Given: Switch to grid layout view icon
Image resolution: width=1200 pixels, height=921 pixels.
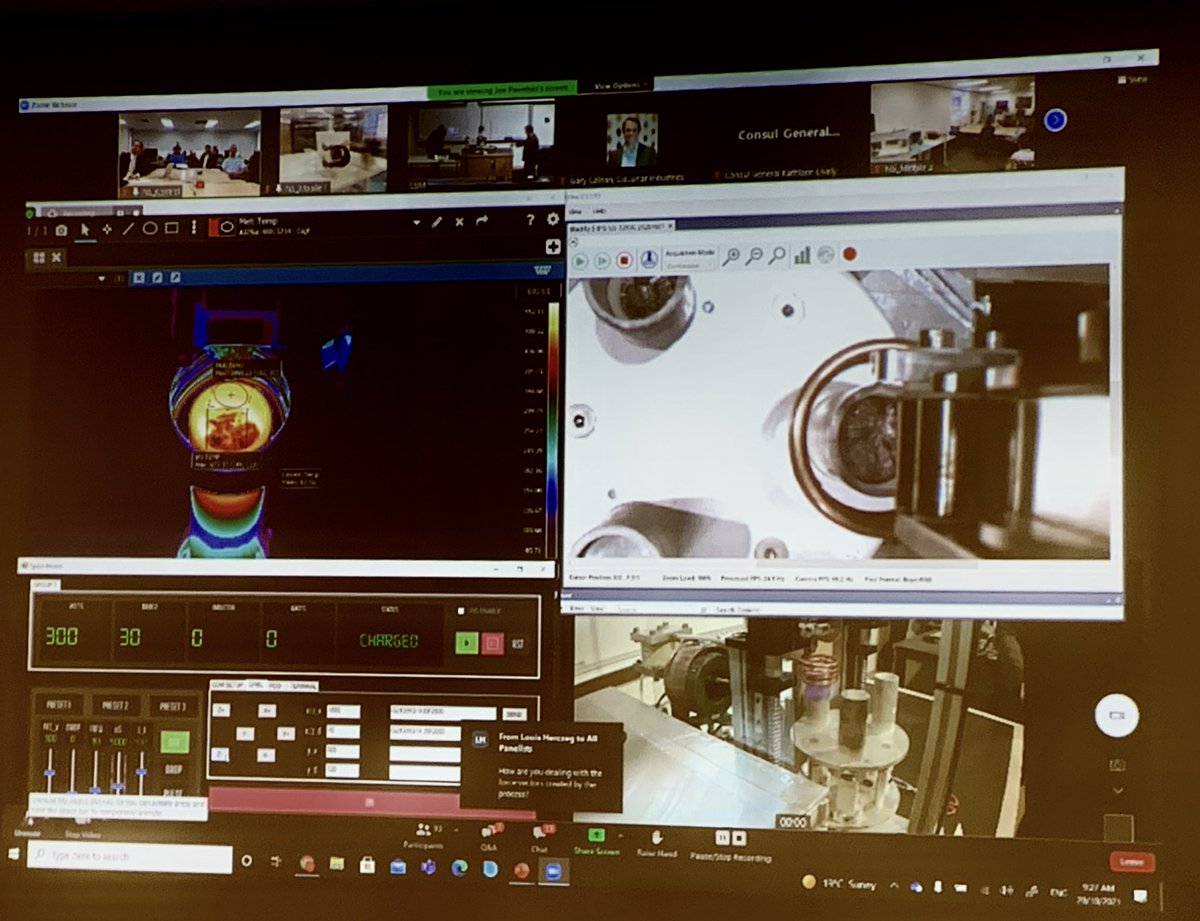Looking at the screenshot, I should [38, 257].
